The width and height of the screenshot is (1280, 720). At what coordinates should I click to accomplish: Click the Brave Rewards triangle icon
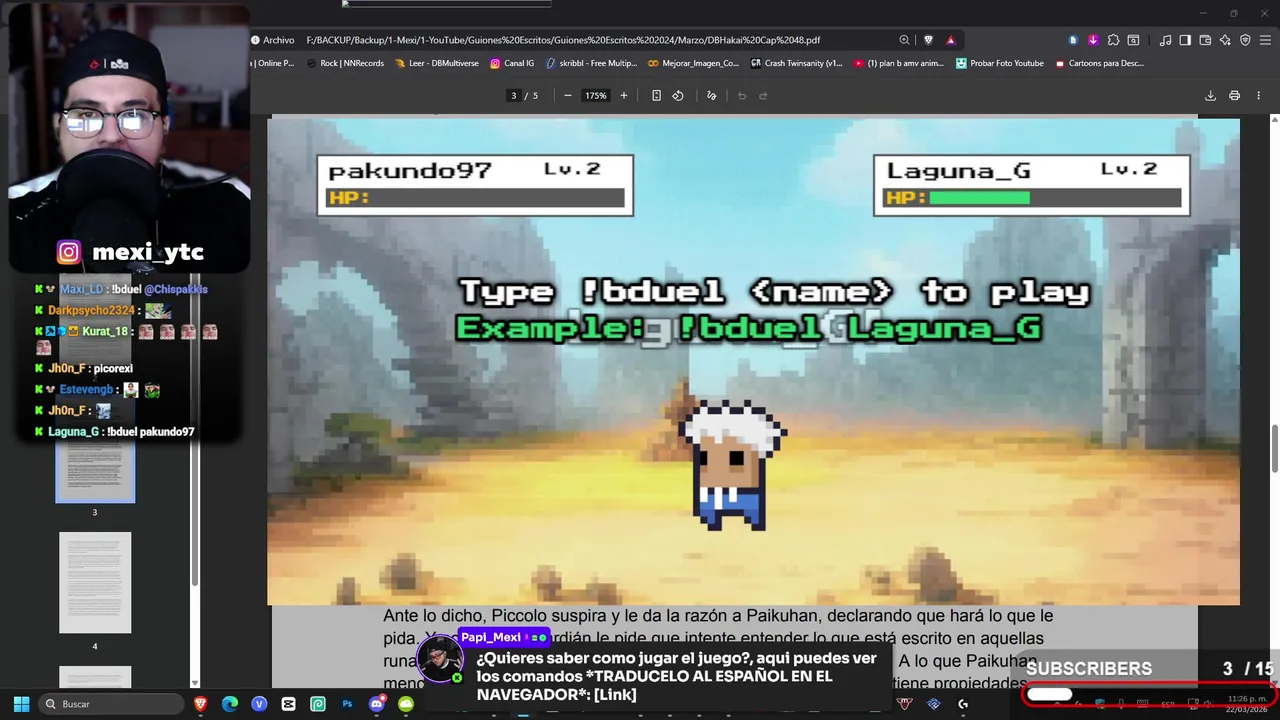coord(950,40)
